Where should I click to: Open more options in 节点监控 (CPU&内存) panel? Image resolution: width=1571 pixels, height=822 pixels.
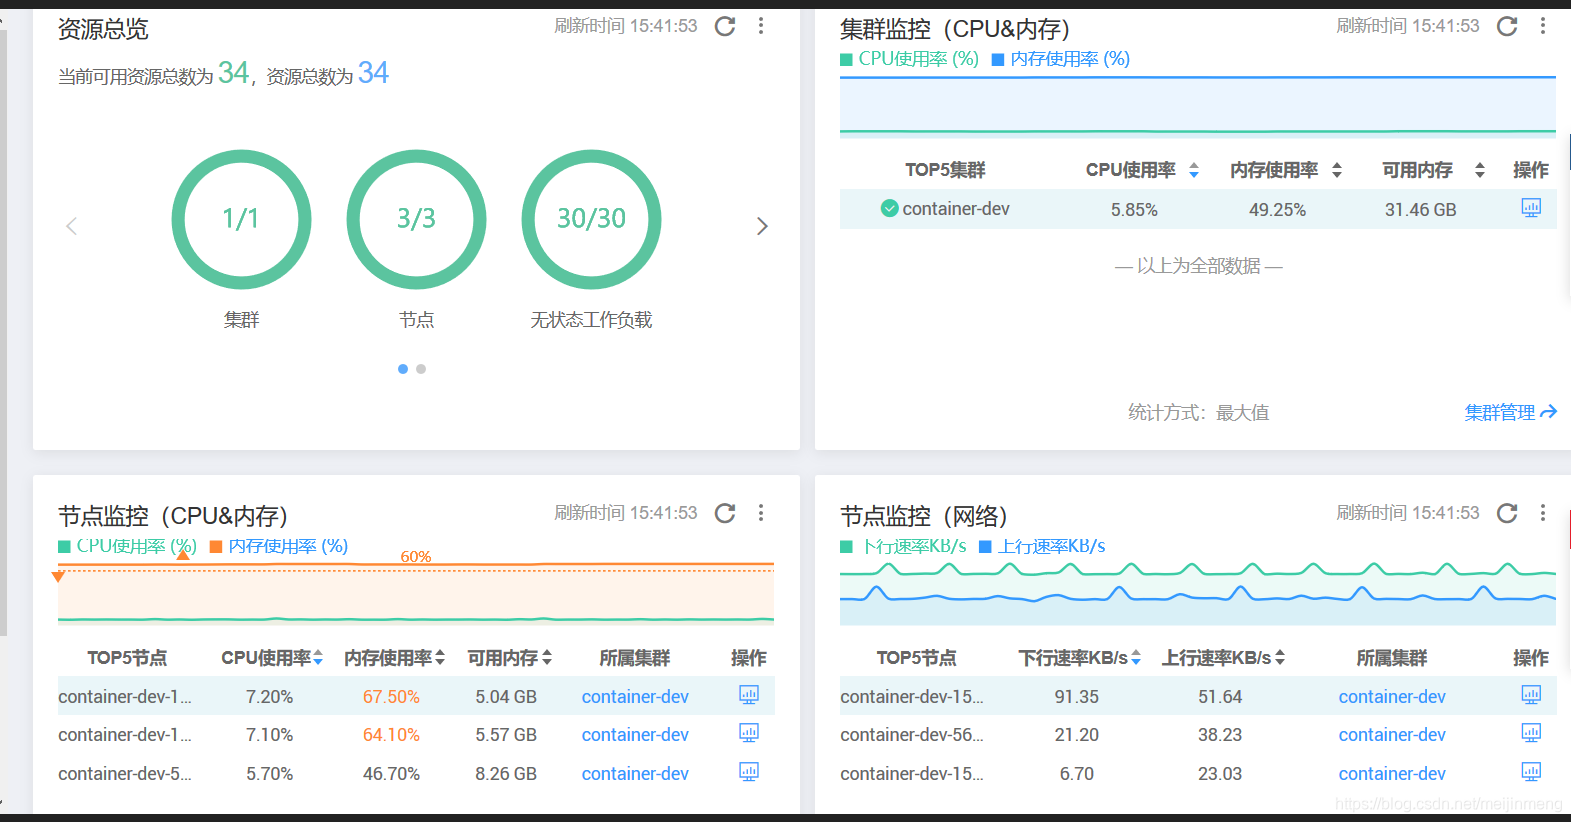point(761,513)
